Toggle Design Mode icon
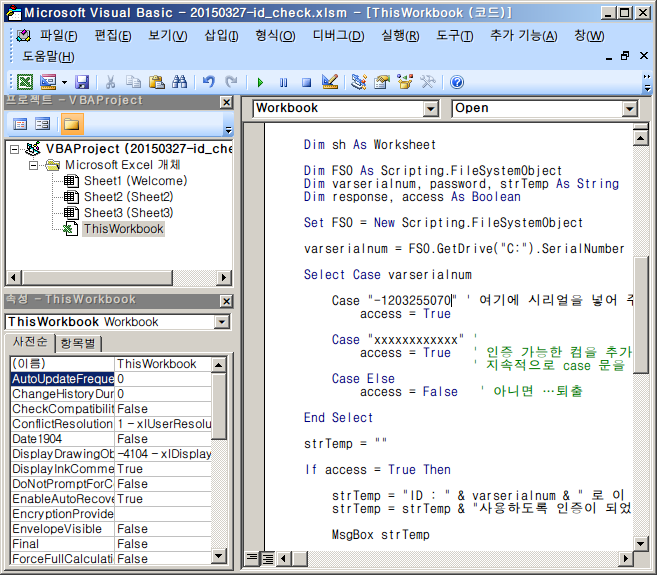The width and height of the screenshot is (657, 575). (x=330, y=82)
